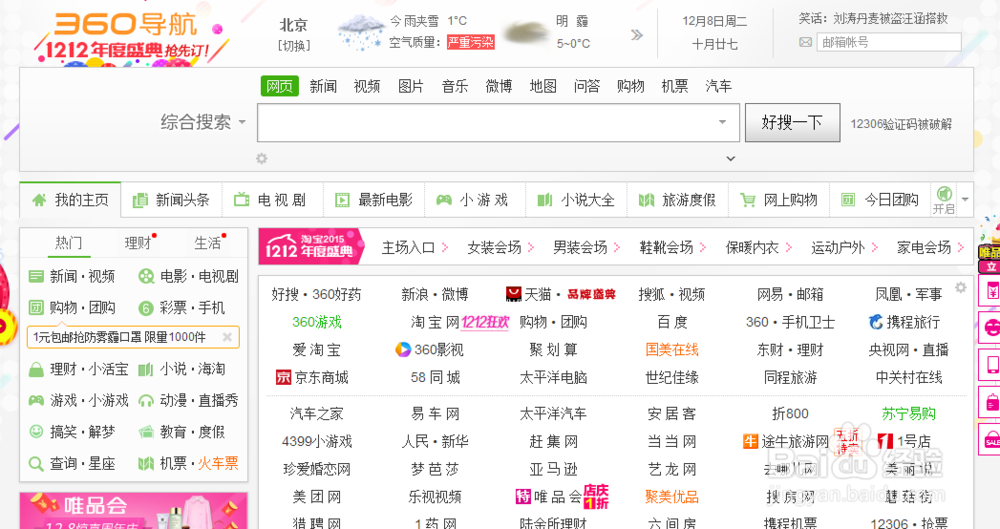Open the search box suggestion dropdown arrow
The width and height of the screenshot is (1000, 529).
[x=723, y=122]
